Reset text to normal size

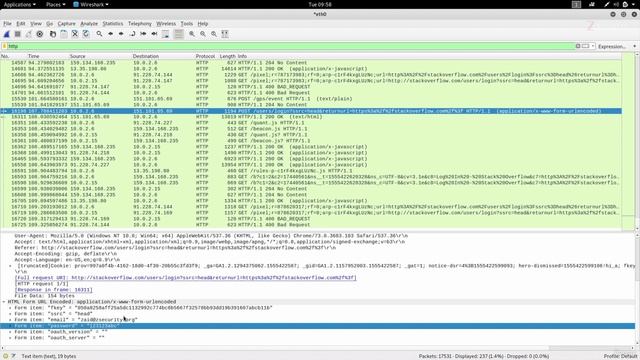coord(214,34)
